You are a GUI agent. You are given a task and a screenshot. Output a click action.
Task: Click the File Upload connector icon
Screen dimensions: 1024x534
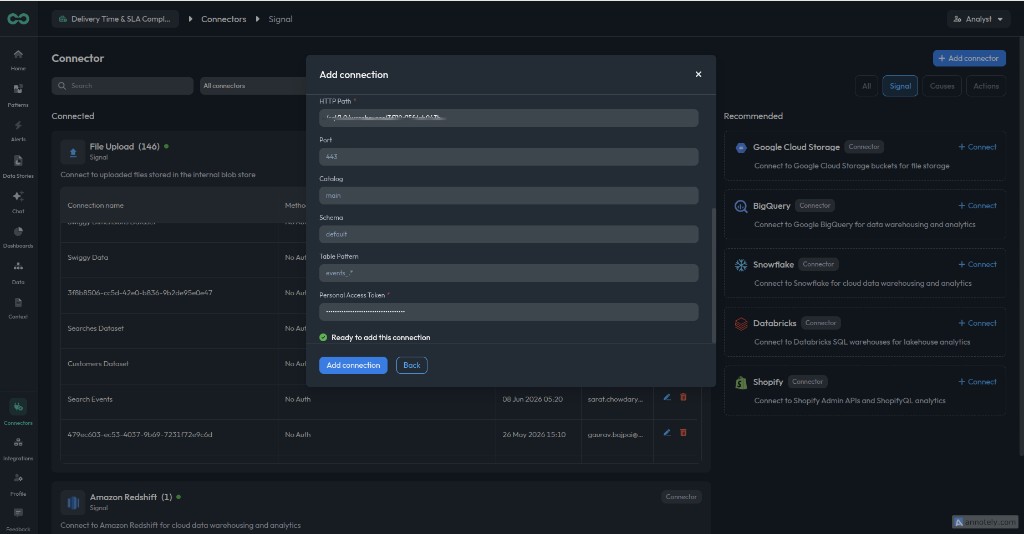pos(72,151)
